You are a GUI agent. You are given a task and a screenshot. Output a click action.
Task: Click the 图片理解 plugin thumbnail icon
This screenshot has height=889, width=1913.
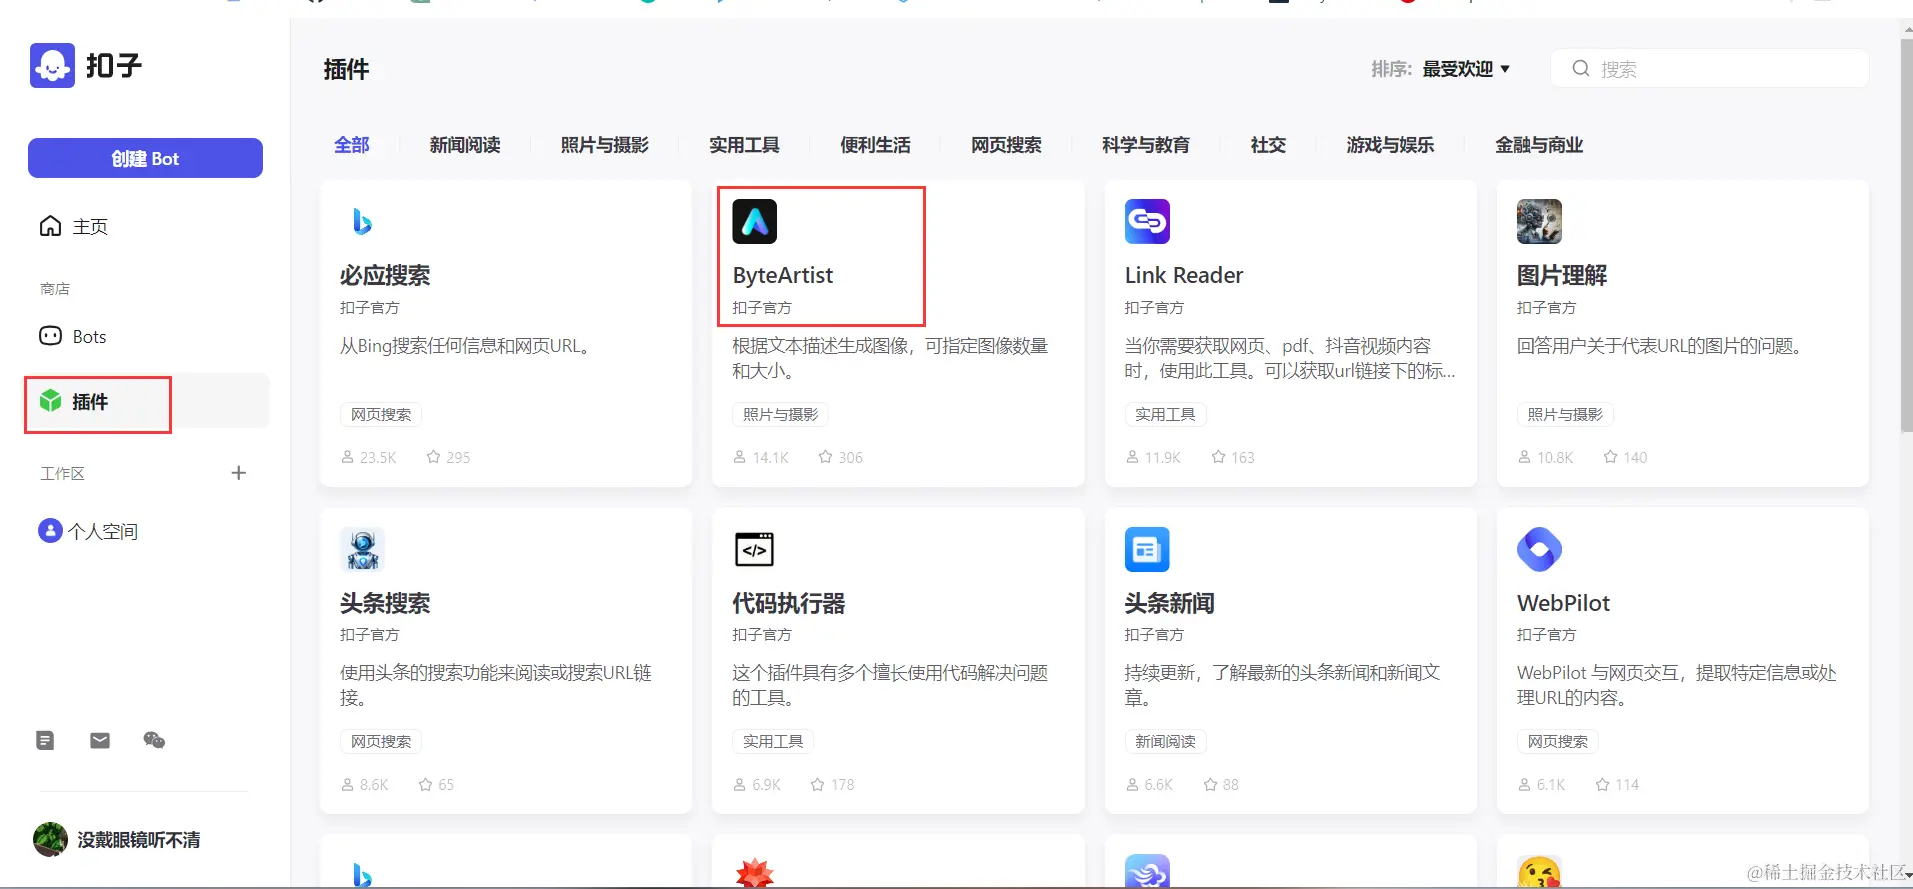[x=1539, y=222]
